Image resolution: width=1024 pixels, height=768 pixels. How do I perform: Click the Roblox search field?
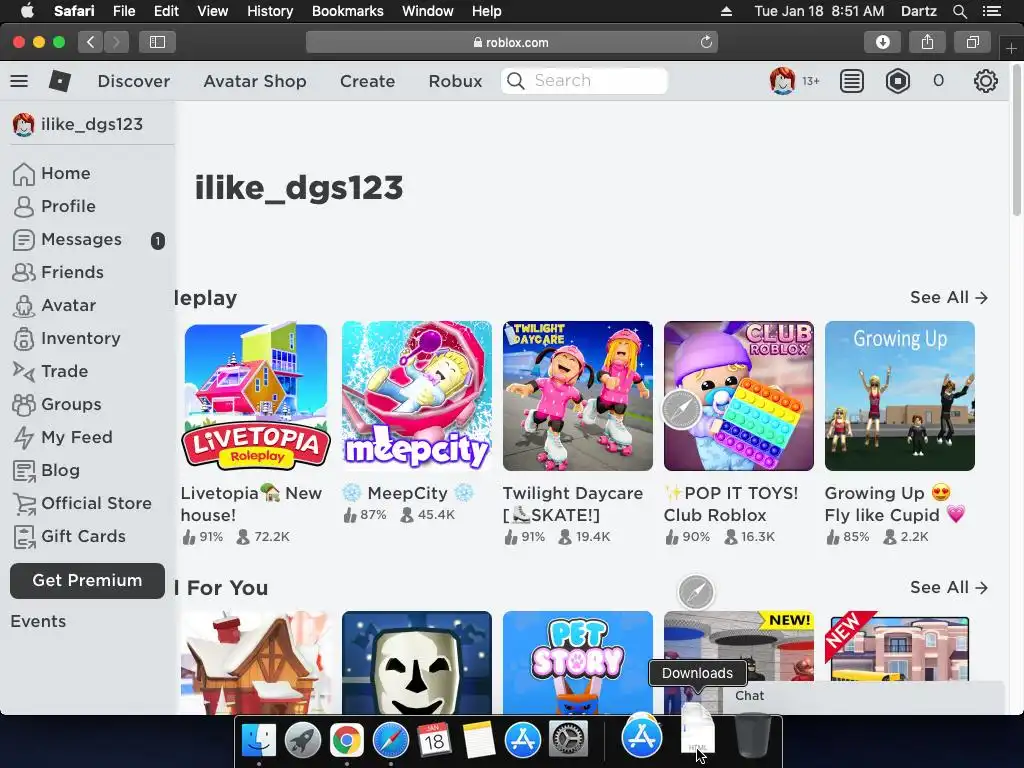pyautogui.click(x=584, y=81)
